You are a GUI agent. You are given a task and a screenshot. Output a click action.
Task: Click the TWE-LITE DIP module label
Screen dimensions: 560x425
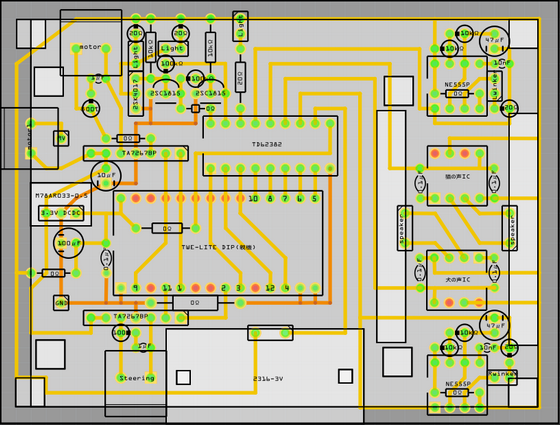[219, 247]
